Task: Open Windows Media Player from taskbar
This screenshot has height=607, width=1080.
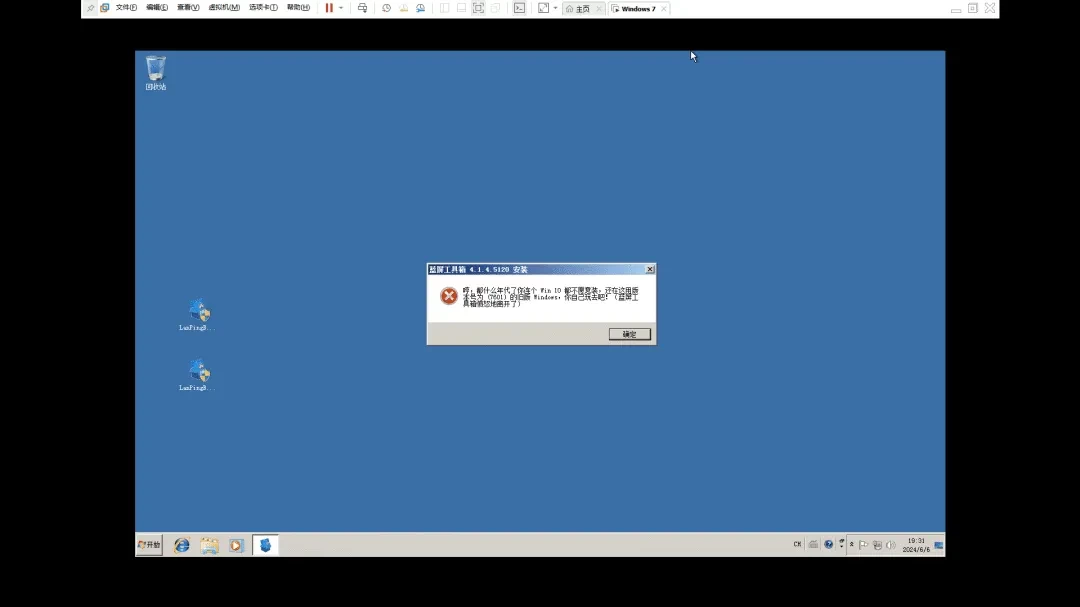Action: coord(236,545)
